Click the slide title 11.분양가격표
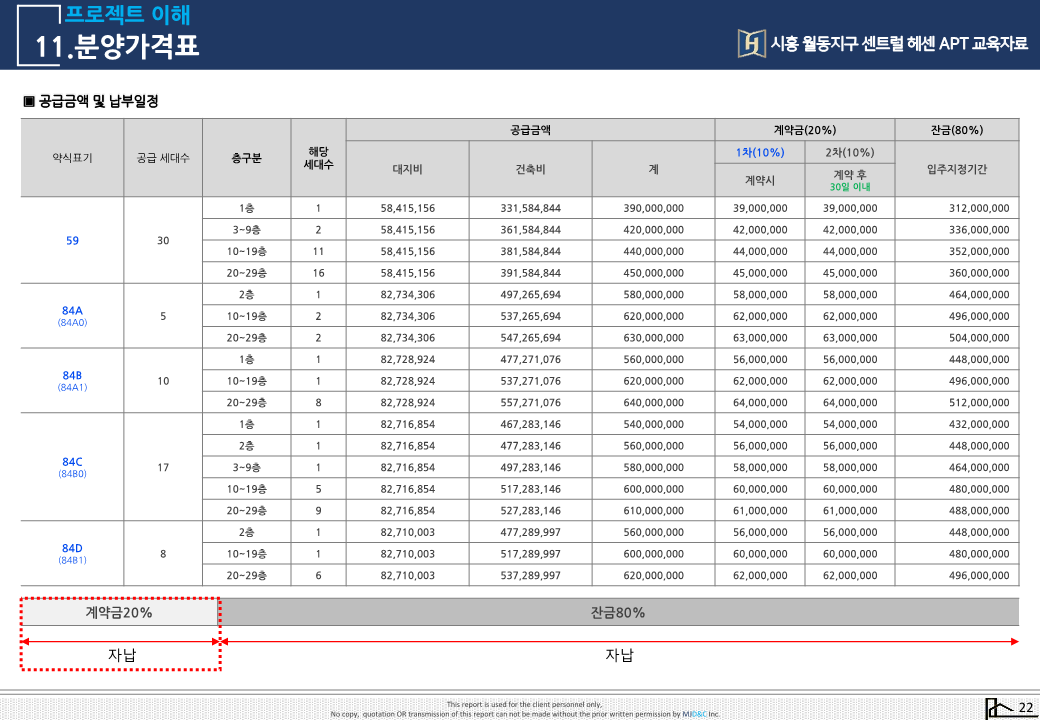This screenshot has height=720, width=1040. click(117, 46)
